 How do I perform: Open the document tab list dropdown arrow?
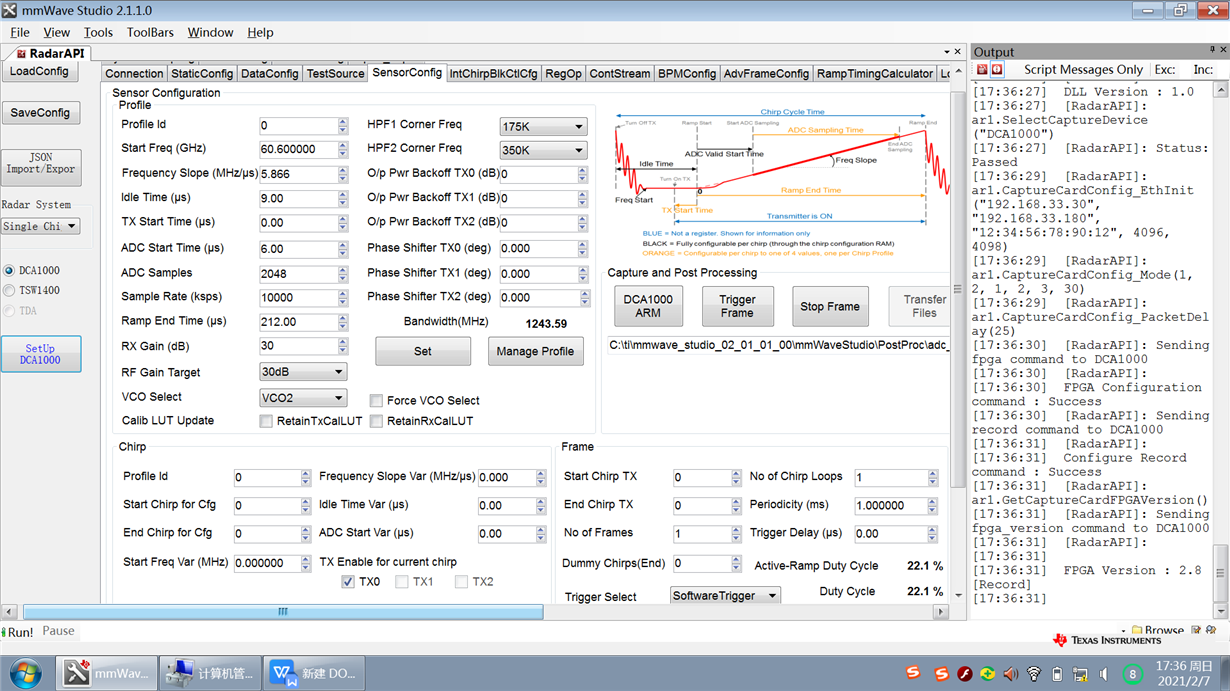tap(946, 52)
